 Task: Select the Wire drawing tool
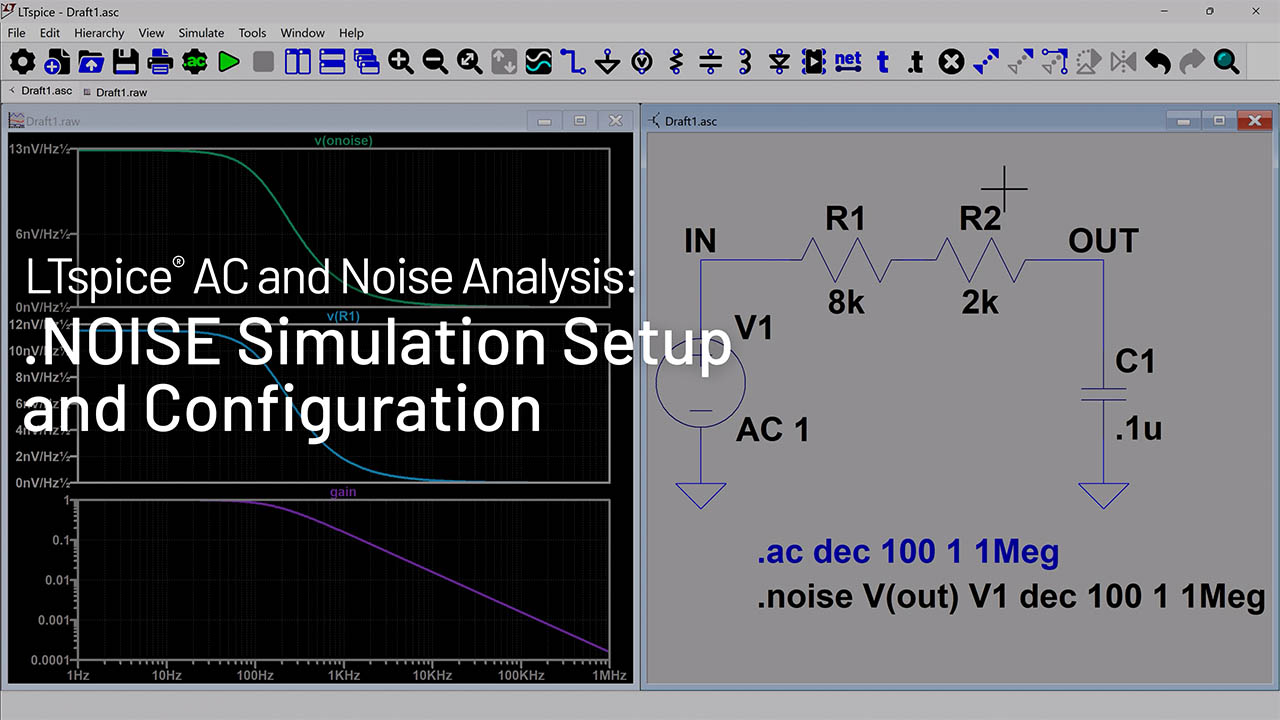coord(573,62)
